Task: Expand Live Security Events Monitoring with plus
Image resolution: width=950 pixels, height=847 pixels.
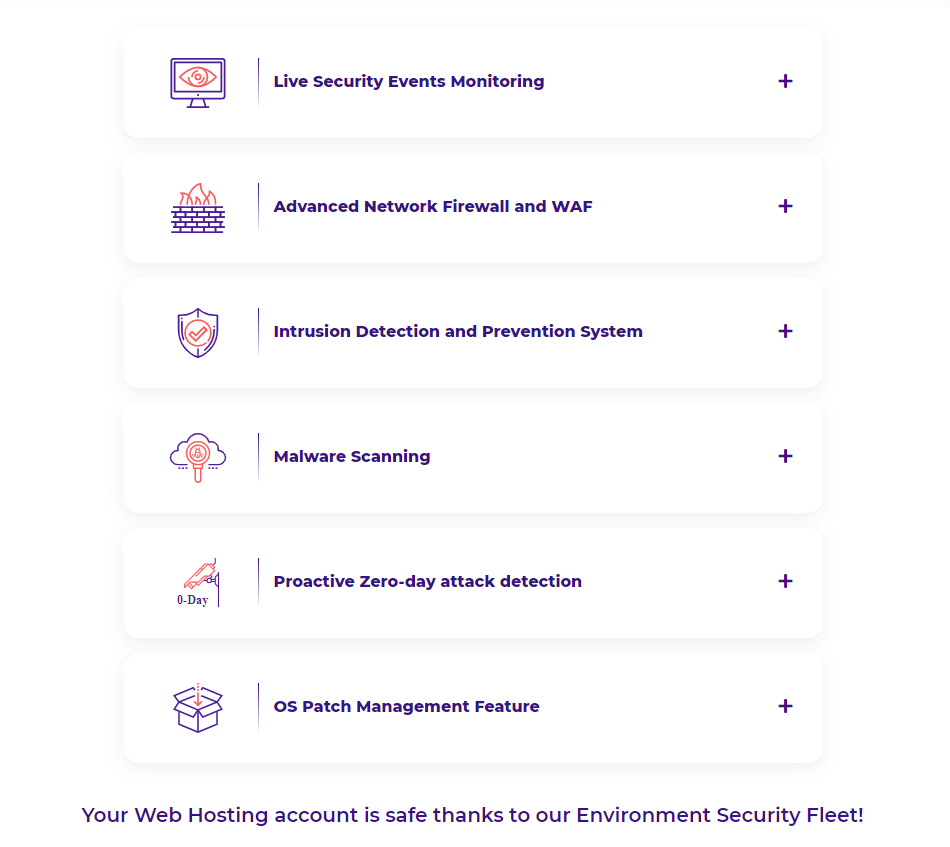Action: [785, 81]
